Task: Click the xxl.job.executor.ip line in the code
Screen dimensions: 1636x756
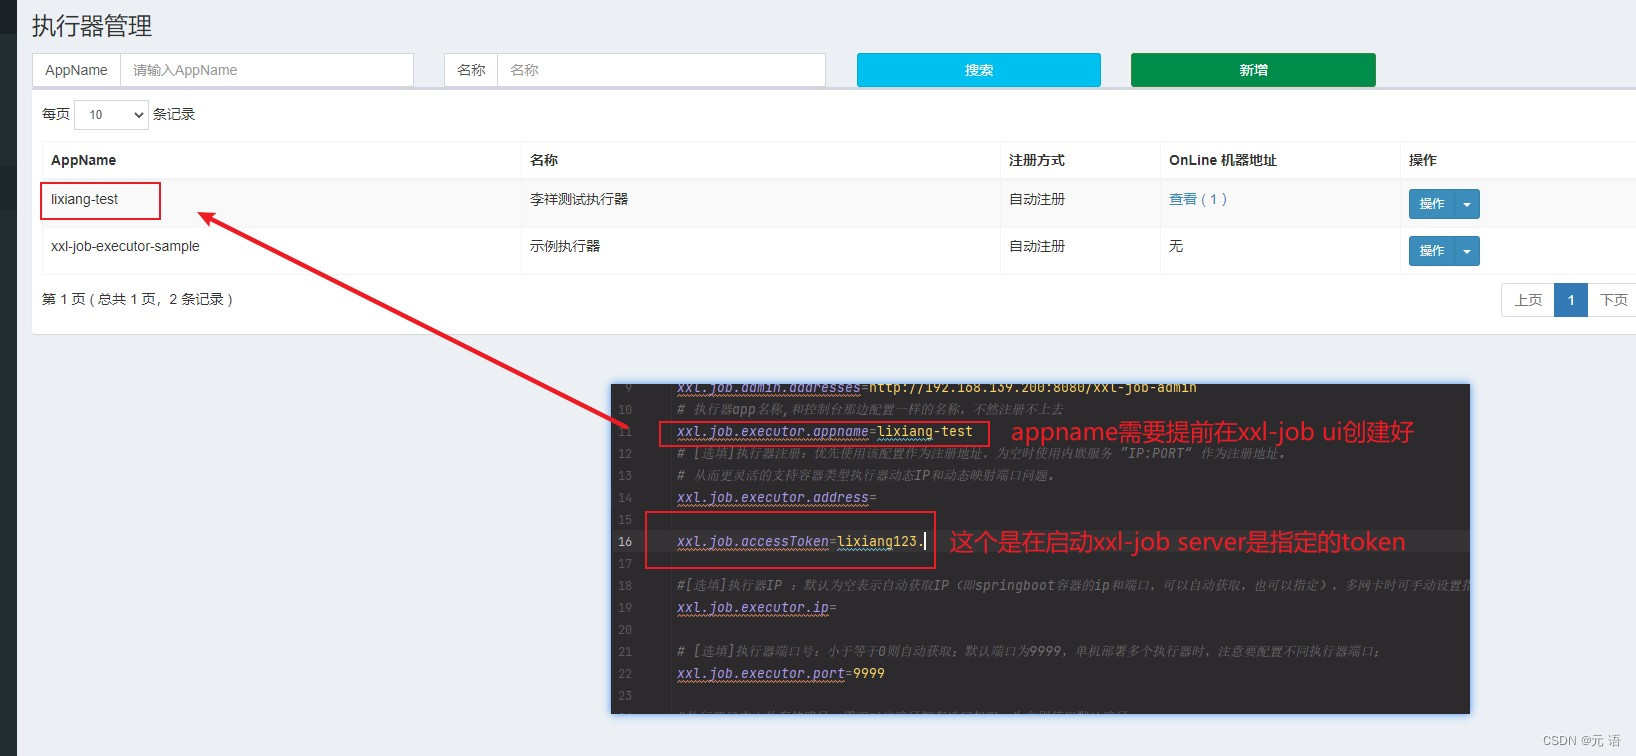Action: click(756, 608)
